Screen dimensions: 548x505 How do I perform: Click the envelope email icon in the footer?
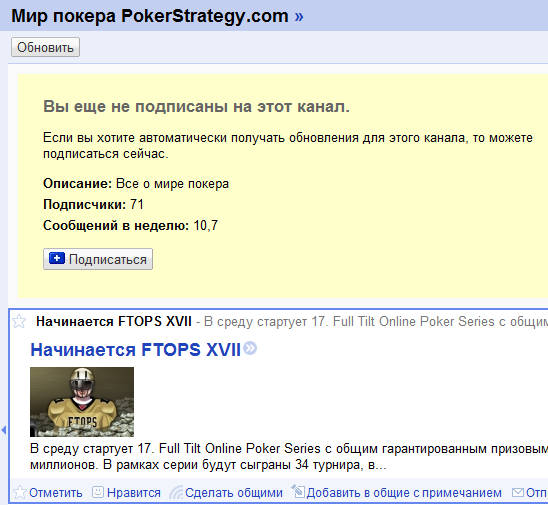(518, 493)
